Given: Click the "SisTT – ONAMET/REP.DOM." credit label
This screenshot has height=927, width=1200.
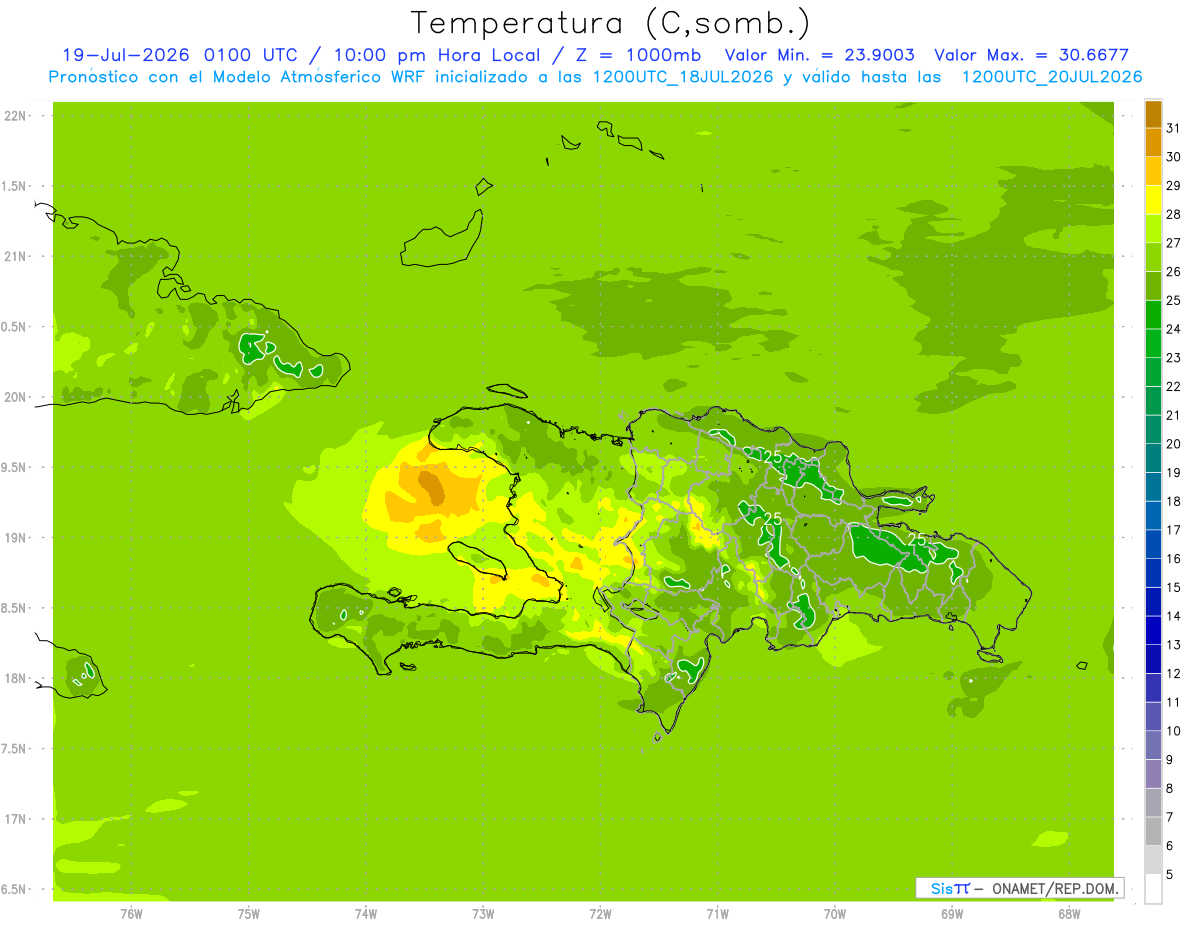Looking at the screenshot, I should coord(1018,888).
